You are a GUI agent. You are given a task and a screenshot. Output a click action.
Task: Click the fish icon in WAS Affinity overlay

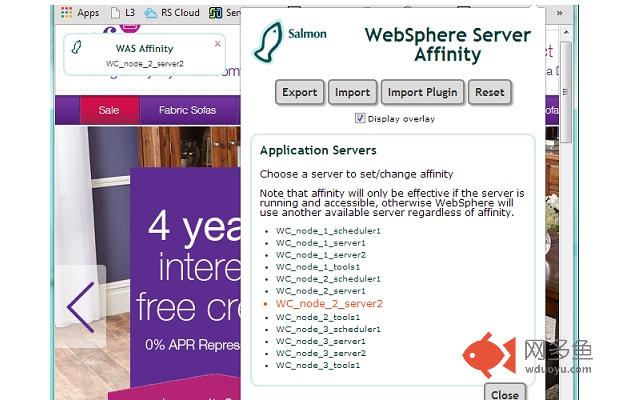76,47
